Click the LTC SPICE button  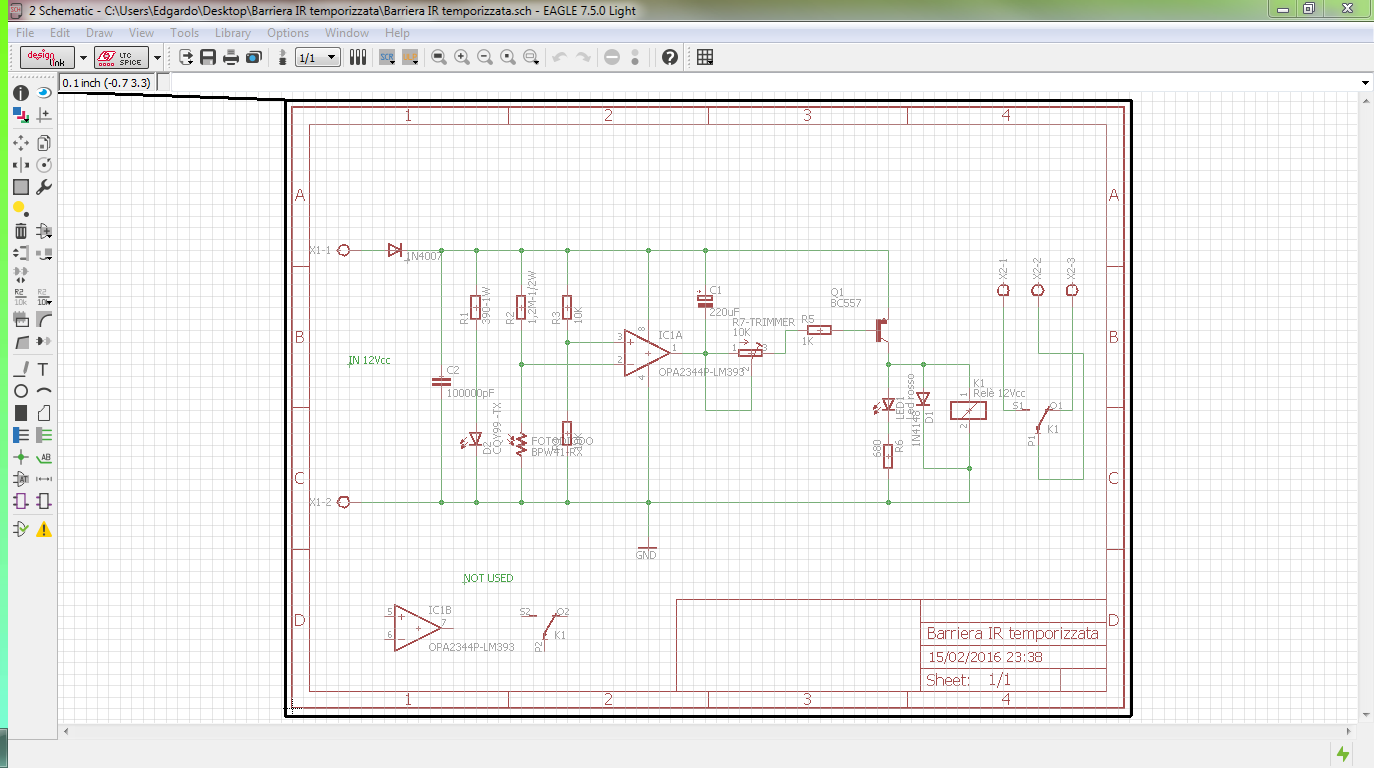(x=122, y=57)
